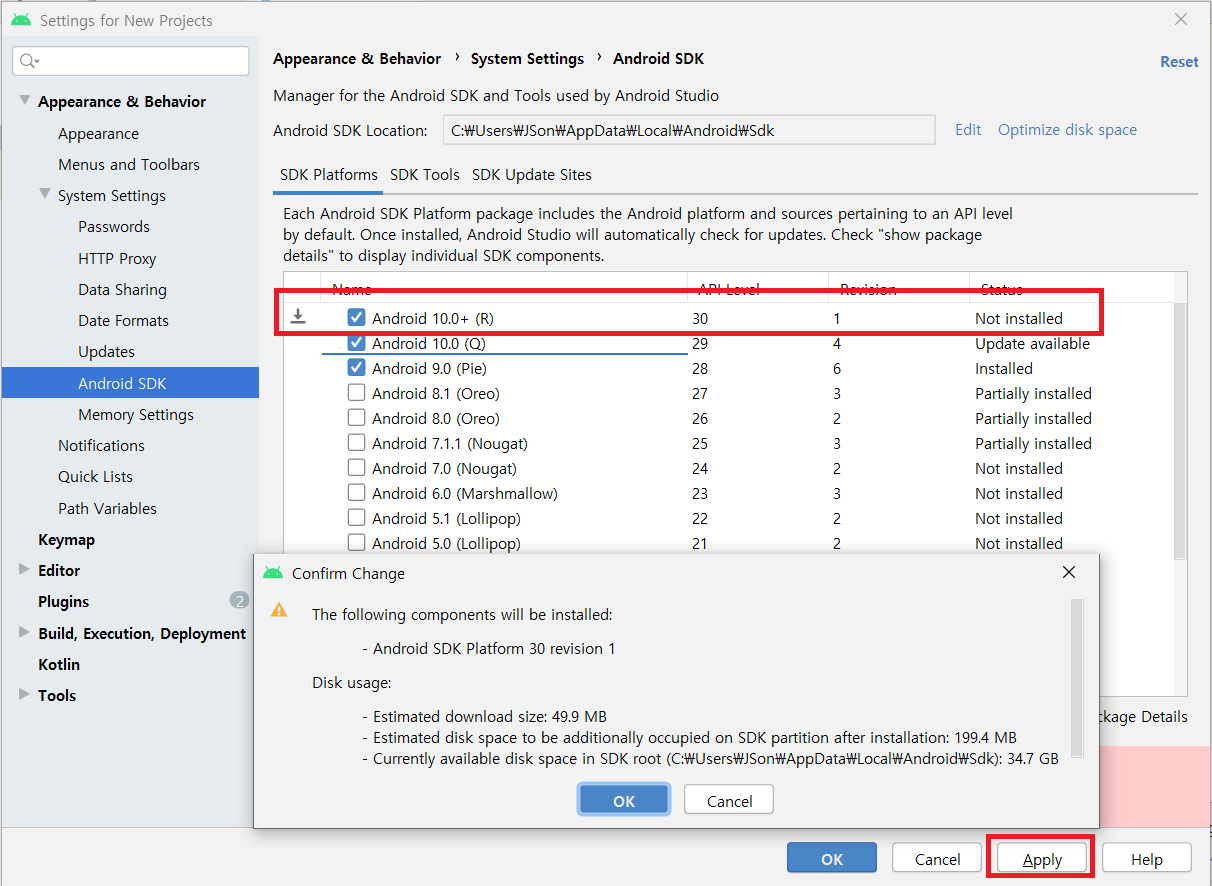The height and width of the screenshot is (886, 1212).
Task: Click the Confirm Change dialog scrollbar
Action: pos(1076,678)
